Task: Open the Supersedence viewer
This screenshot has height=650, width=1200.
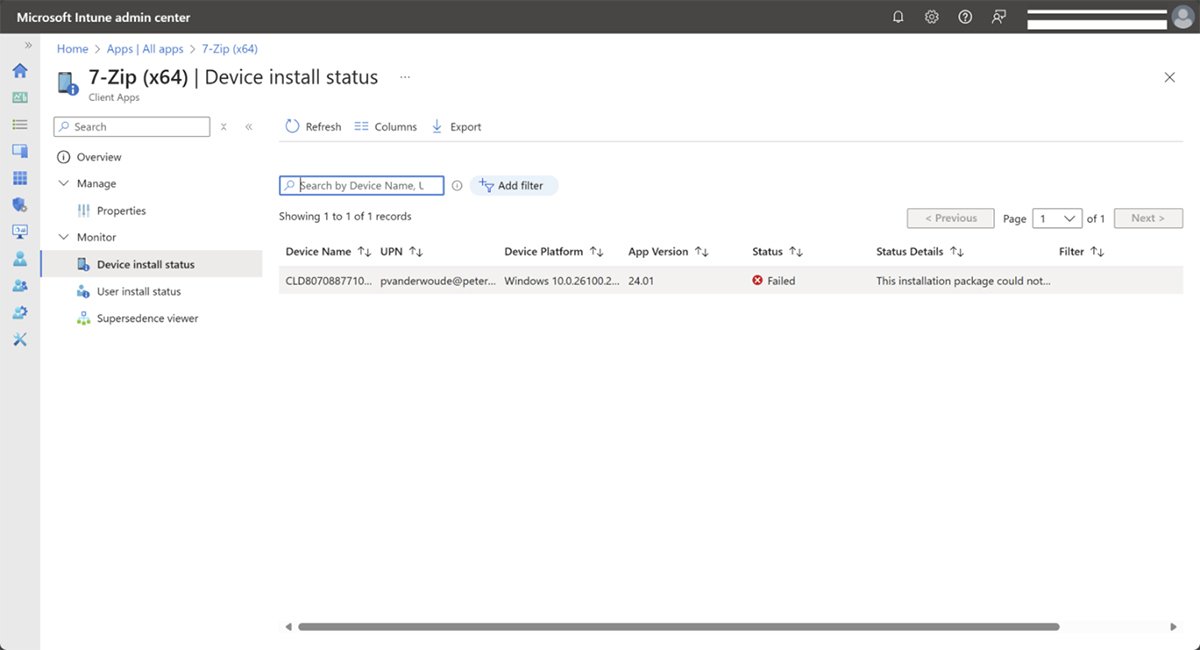Action: tap(147, 319)
